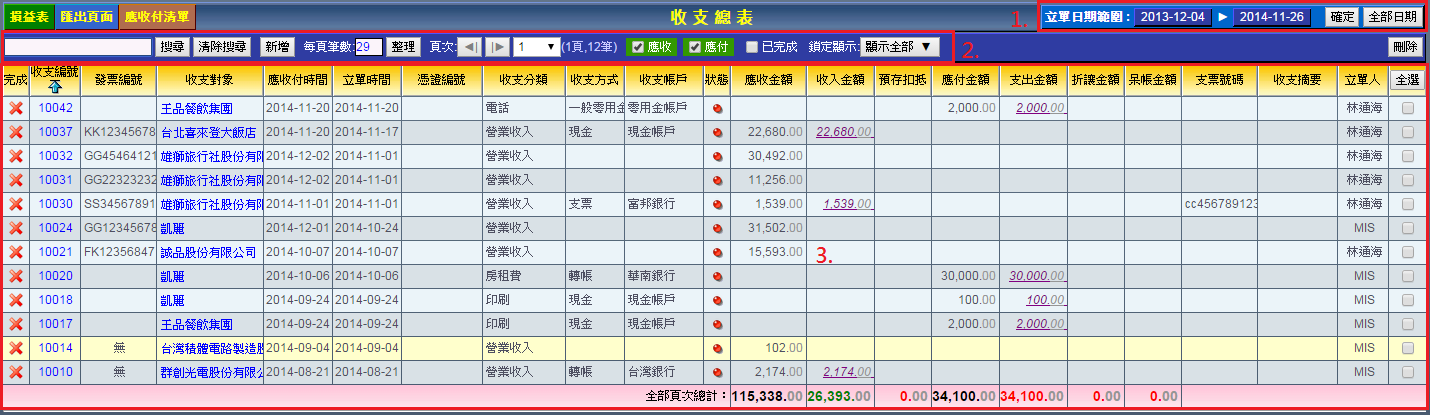Open the 鎖定顯示 顯示全部 dropdown
The image size is (1430, 415).
900,47
